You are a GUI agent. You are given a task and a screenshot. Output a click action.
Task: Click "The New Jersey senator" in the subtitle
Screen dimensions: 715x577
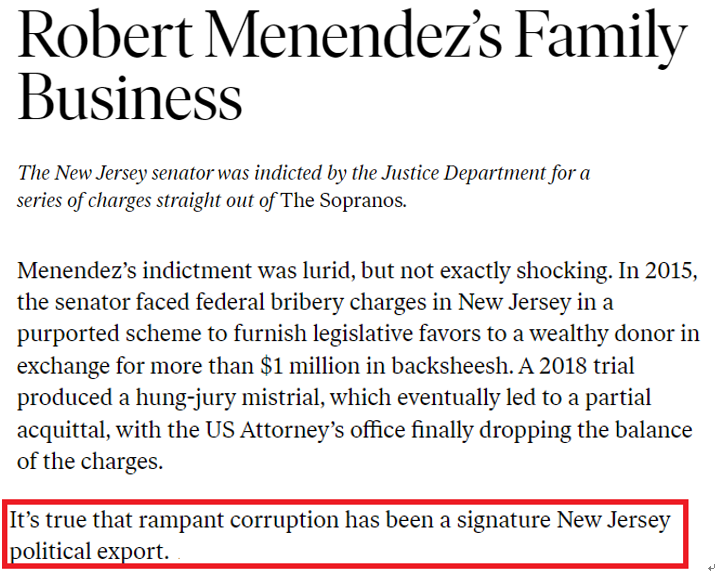(115, 173)
